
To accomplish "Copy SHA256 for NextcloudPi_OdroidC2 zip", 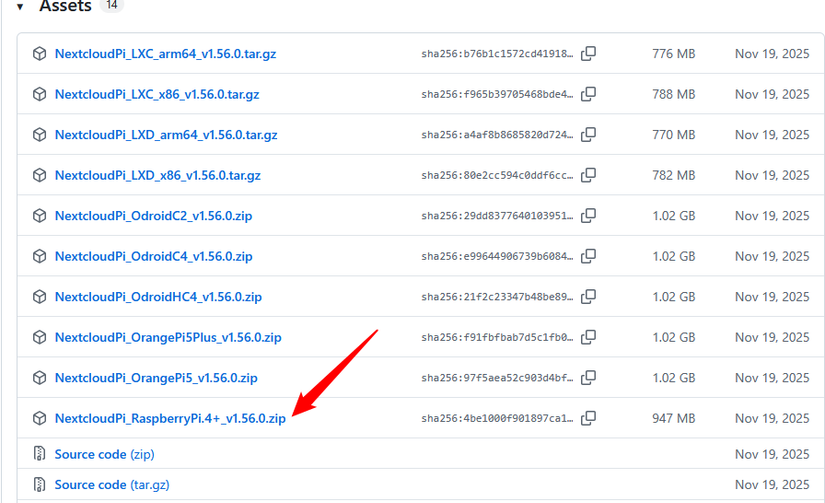I will point(588,216).
